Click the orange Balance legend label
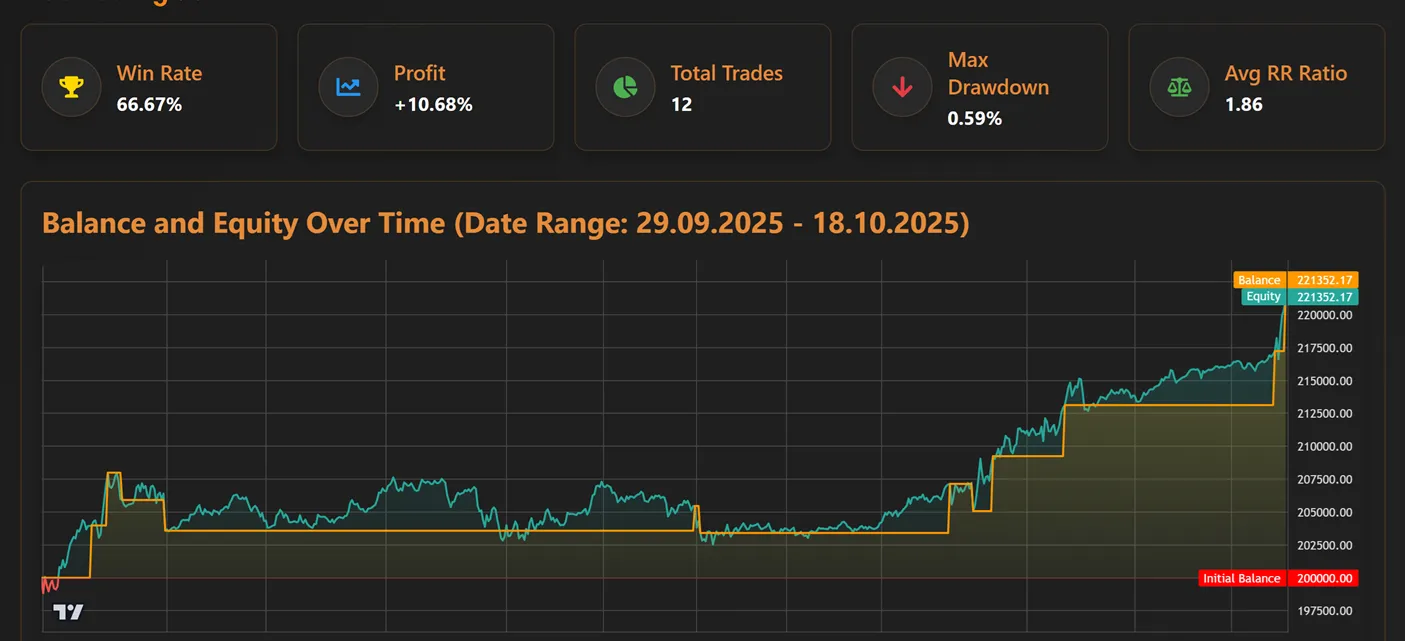This screenshot has height=641, width=1405. (1259, 281)
